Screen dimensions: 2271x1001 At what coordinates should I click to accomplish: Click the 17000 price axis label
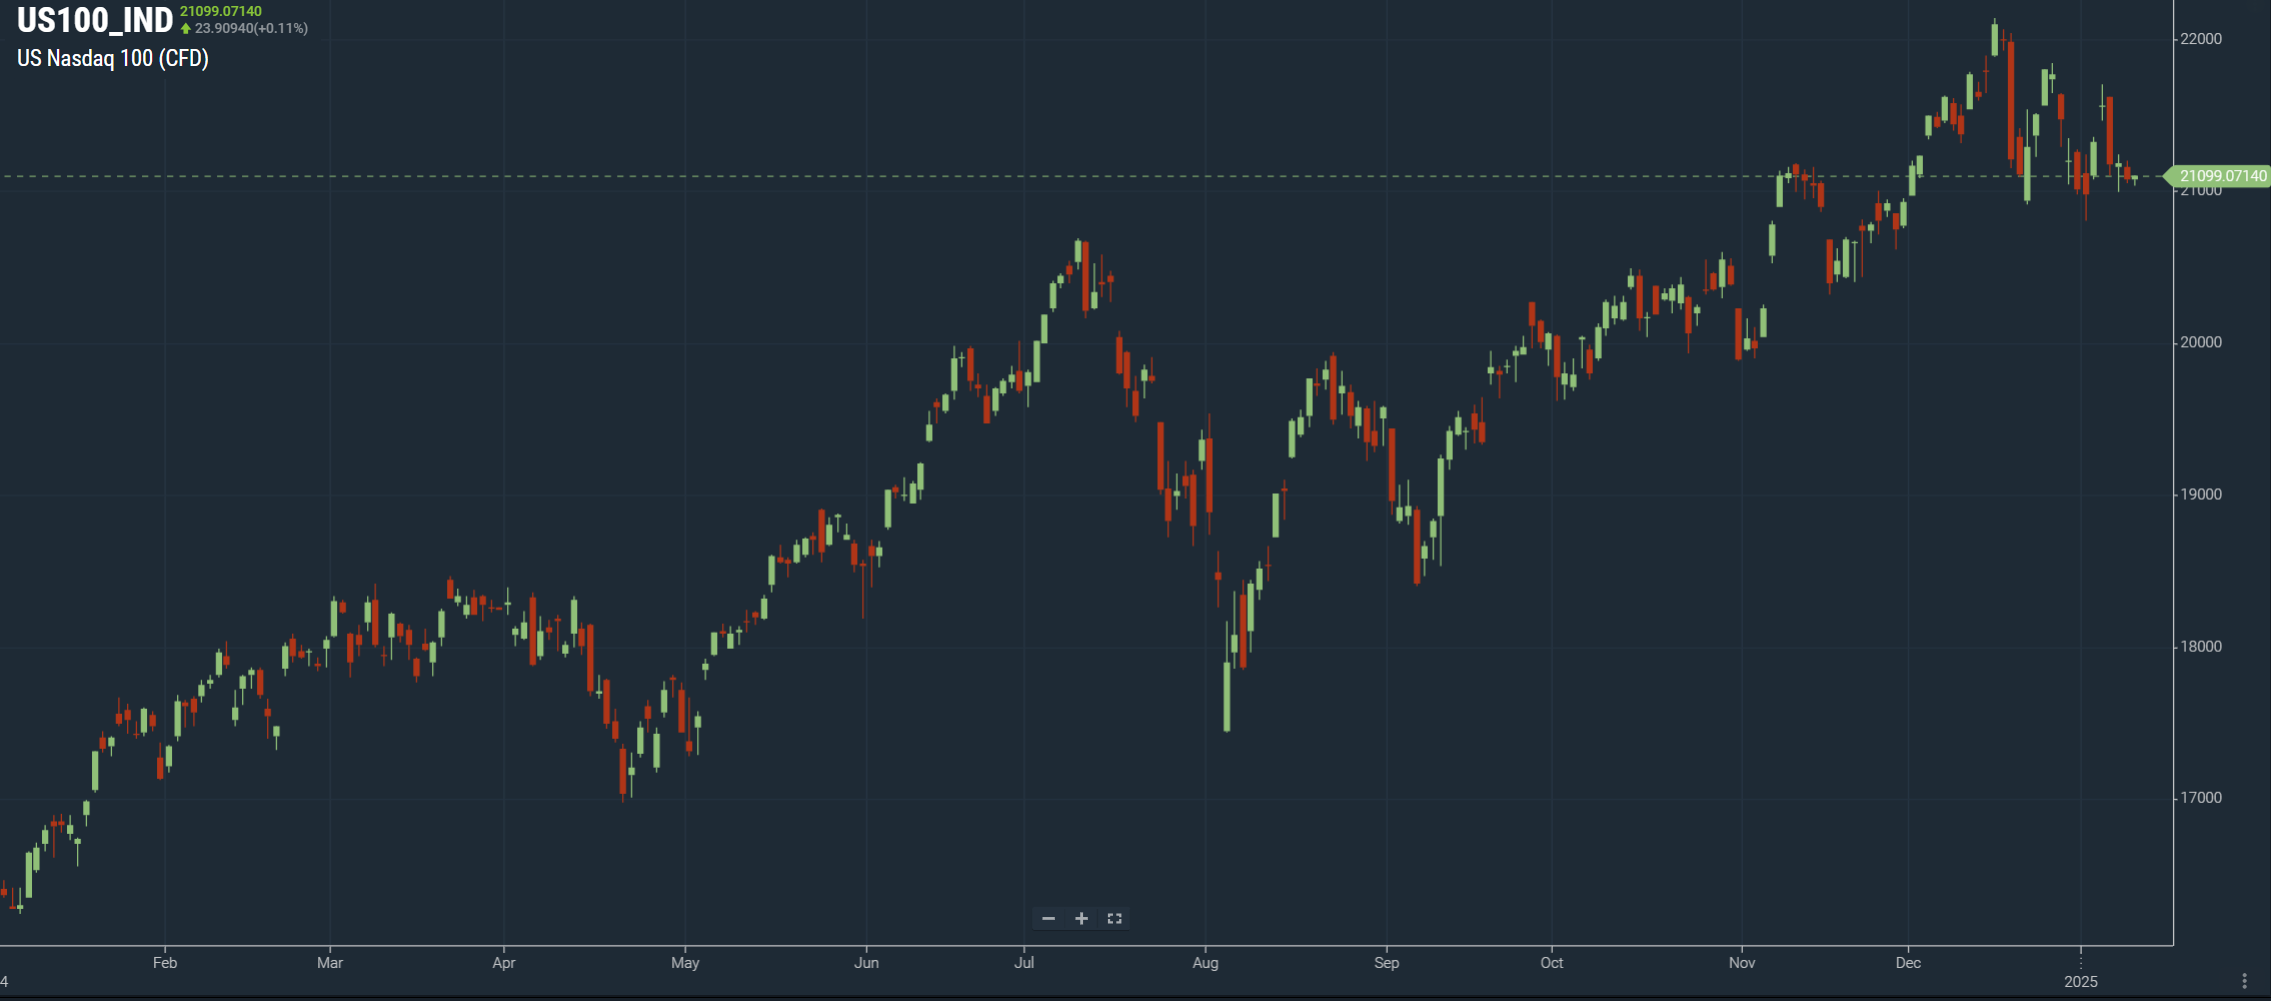[2201, 798]
